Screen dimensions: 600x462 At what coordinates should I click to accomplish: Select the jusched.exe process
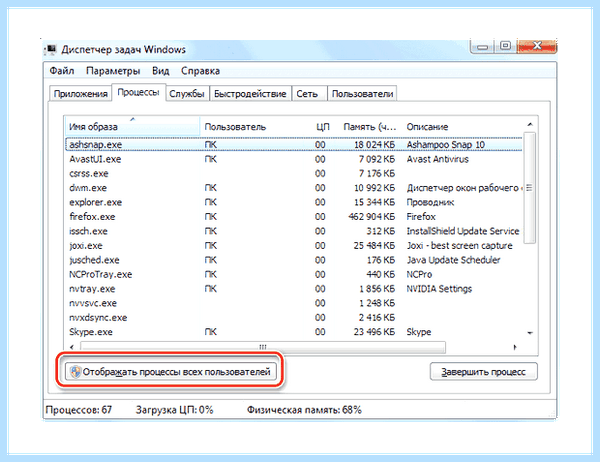coord(294,260)
